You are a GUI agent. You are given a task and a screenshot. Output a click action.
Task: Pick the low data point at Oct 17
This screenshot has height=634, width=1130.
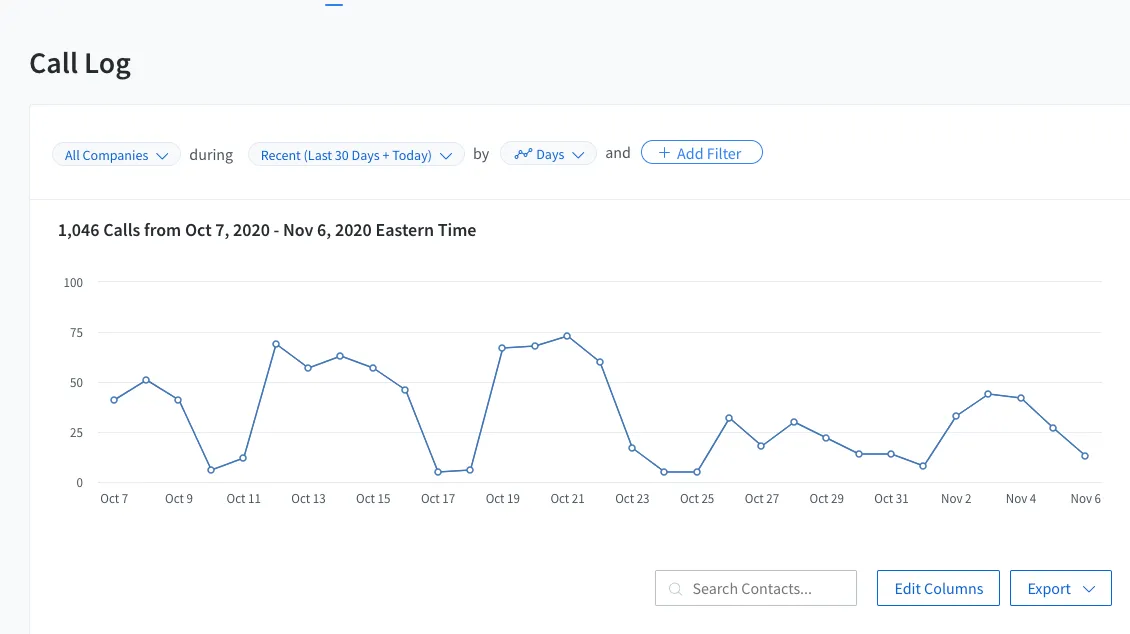pyautogui.click(x=438, y=472)
